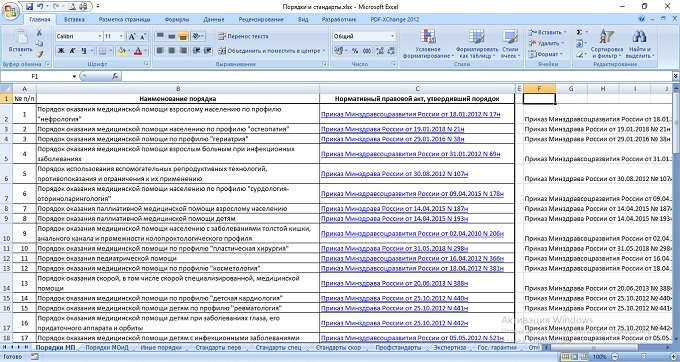This screenshot has width=680, height=362.
Task: Toggle italic (К) formatting
Action: (72, 51)
